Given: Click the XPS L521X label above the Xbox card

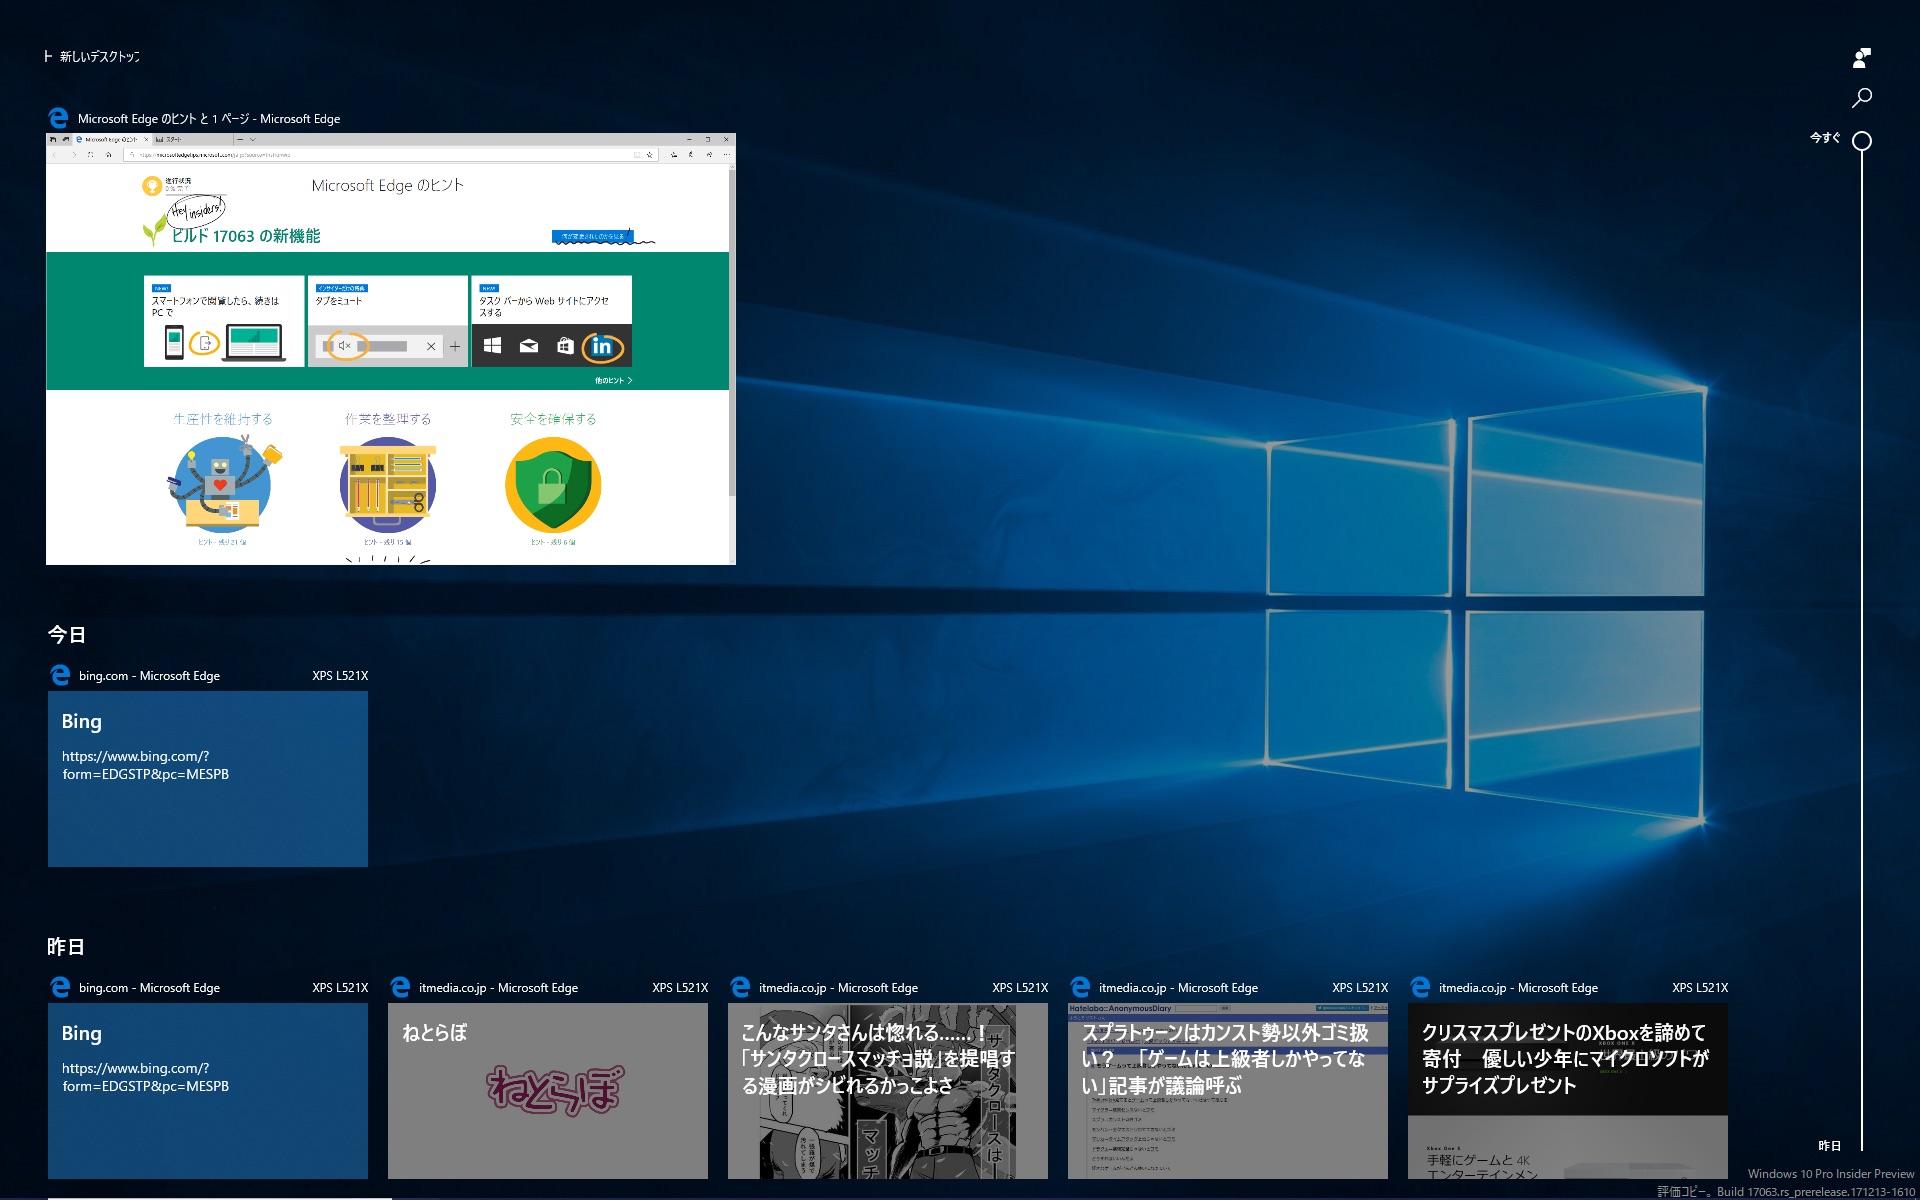Looking at the screenshot, I should tap(1700, 988).
